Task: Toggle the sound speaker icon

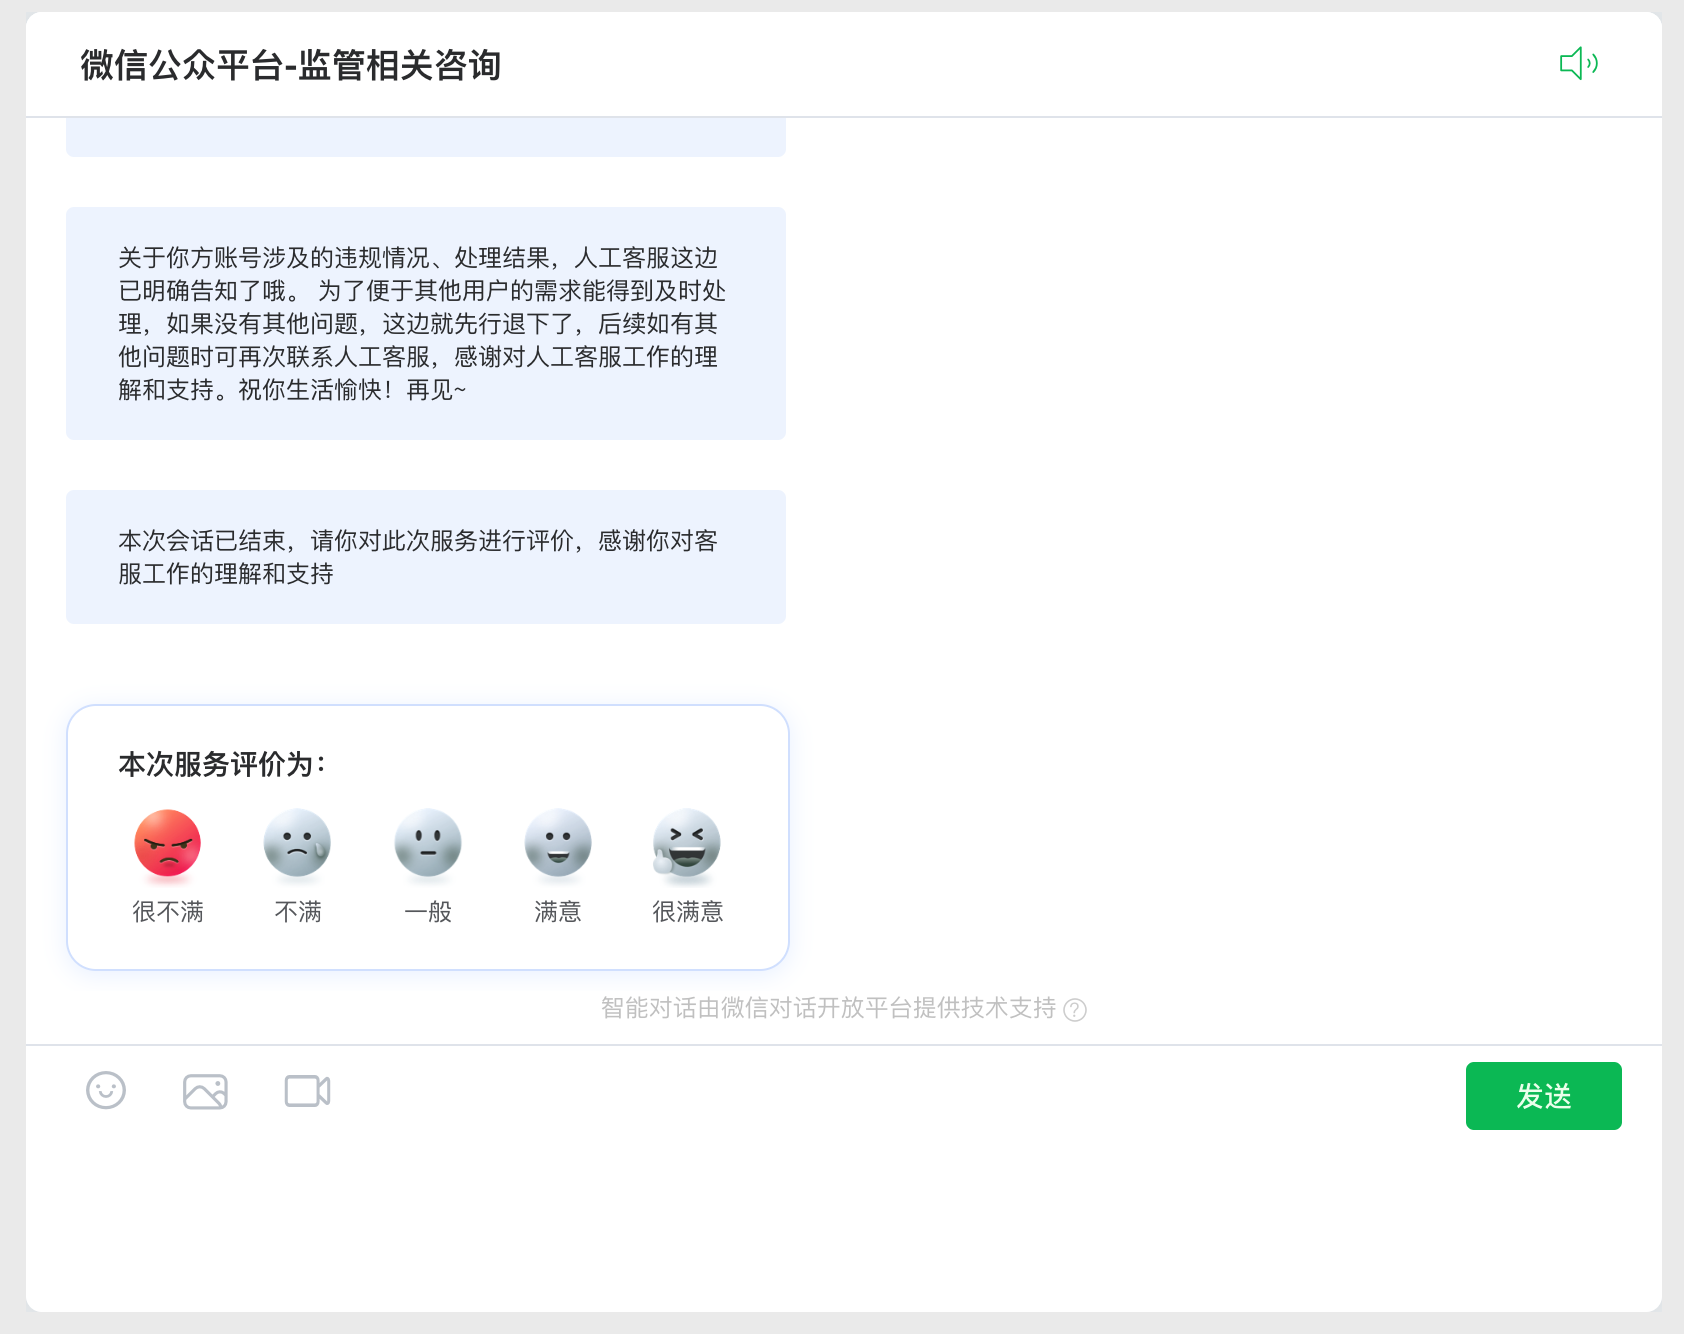Action: coord(1579,64)
